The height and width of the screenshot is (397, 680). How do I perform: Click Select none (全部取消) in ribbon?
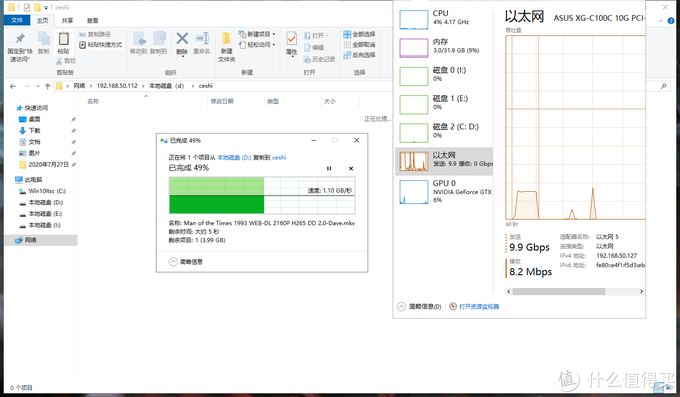tap(359, 45)
